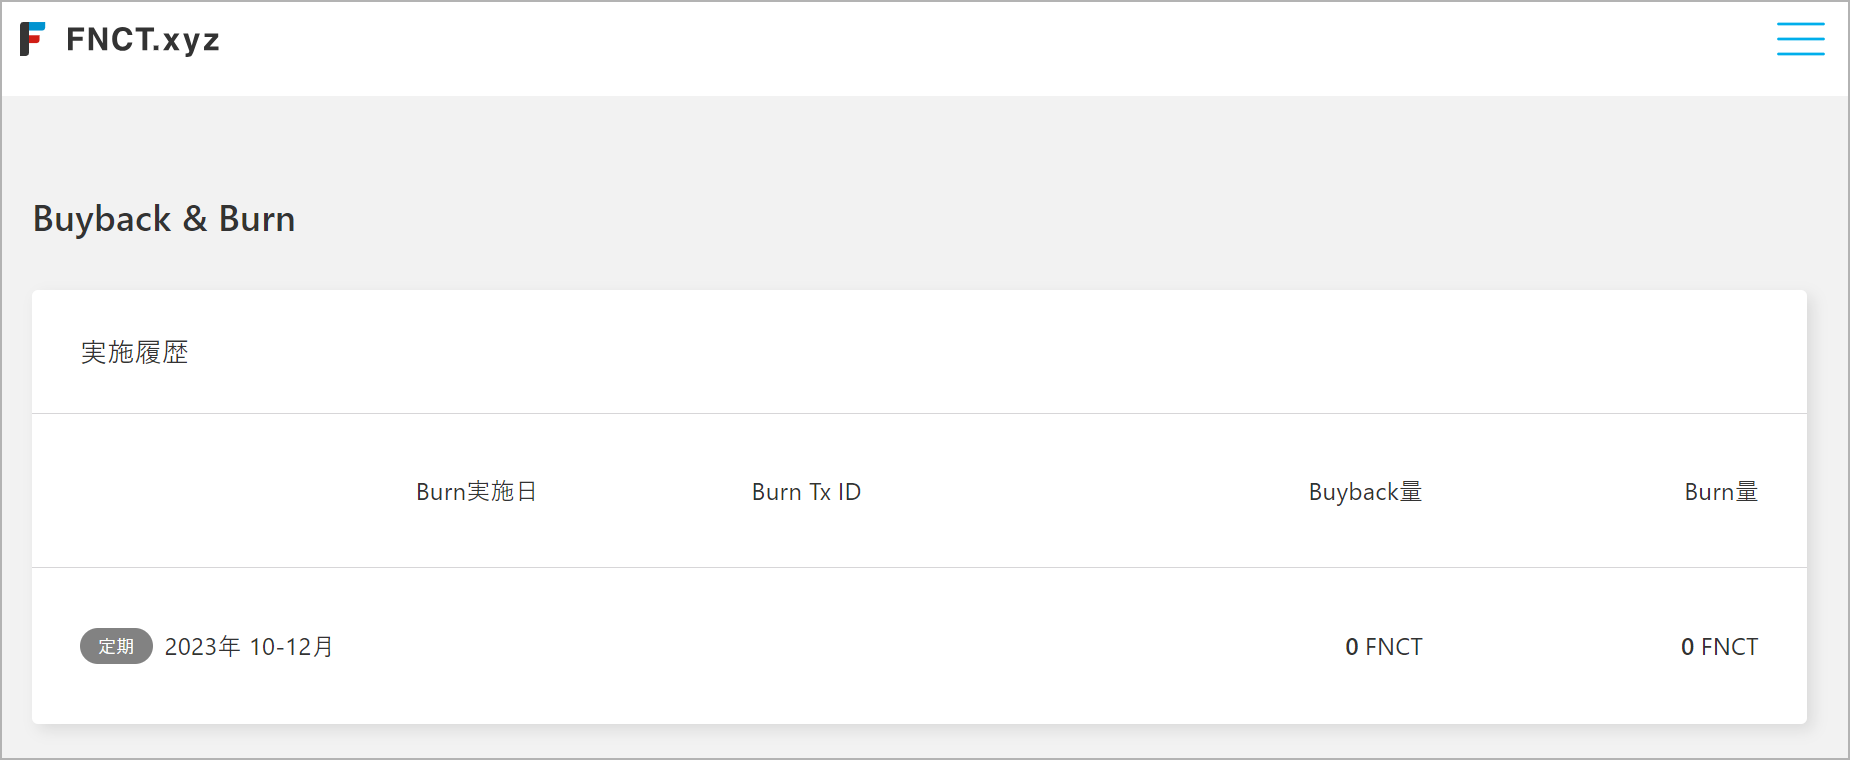
Task: Select the 2023年 10-12月 period label
Action: click(x=249, y=647)
